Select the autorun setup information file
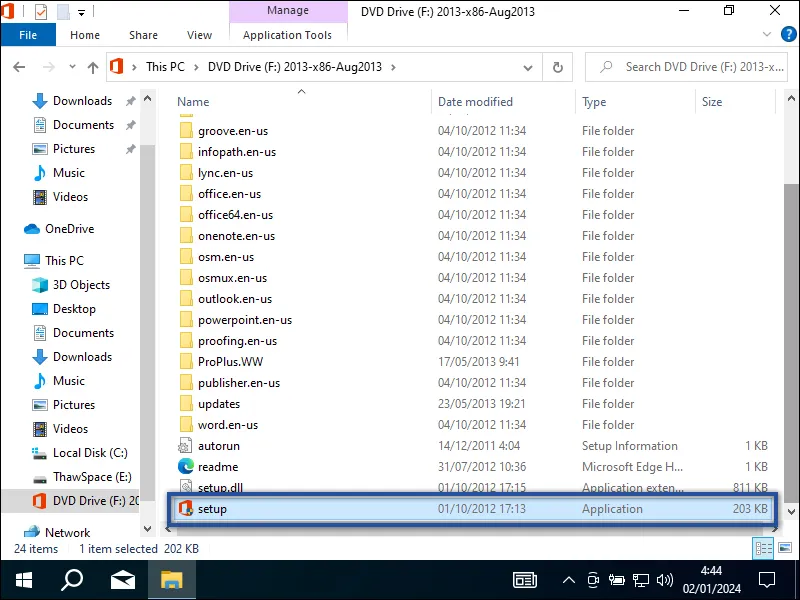Image resolution: width=800 pixels, height=600 pixels. 219,445
